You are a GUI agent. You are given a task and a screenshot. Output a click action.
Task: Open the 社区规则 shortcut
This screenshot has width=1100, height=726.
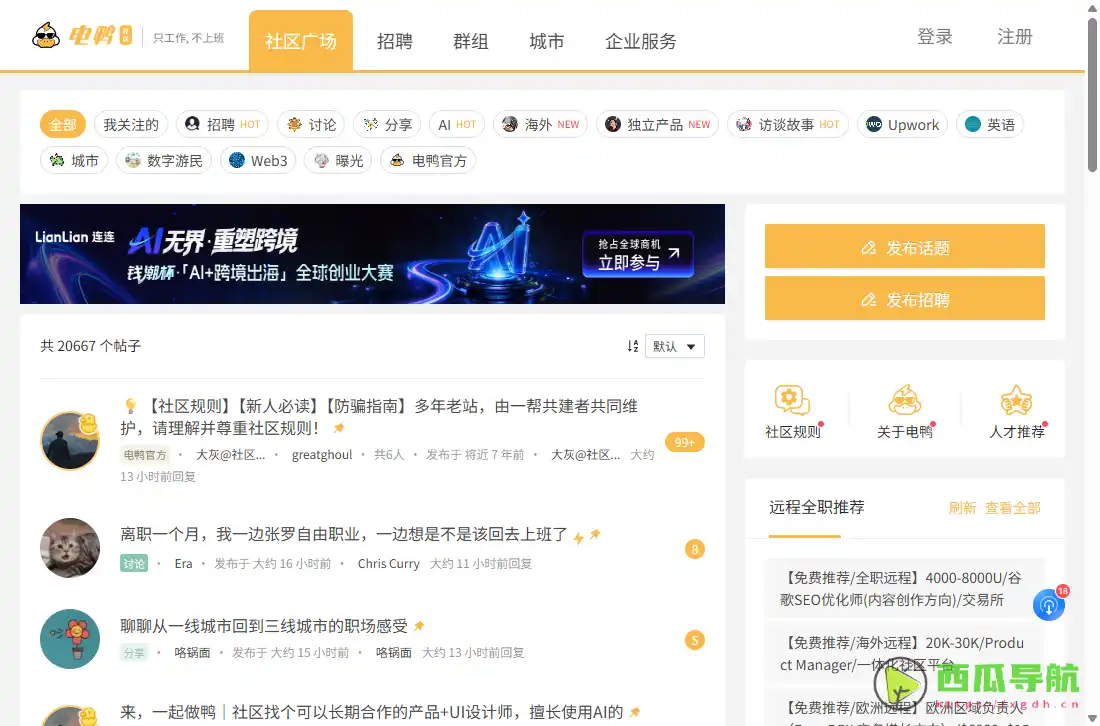[x=793, y=412]
